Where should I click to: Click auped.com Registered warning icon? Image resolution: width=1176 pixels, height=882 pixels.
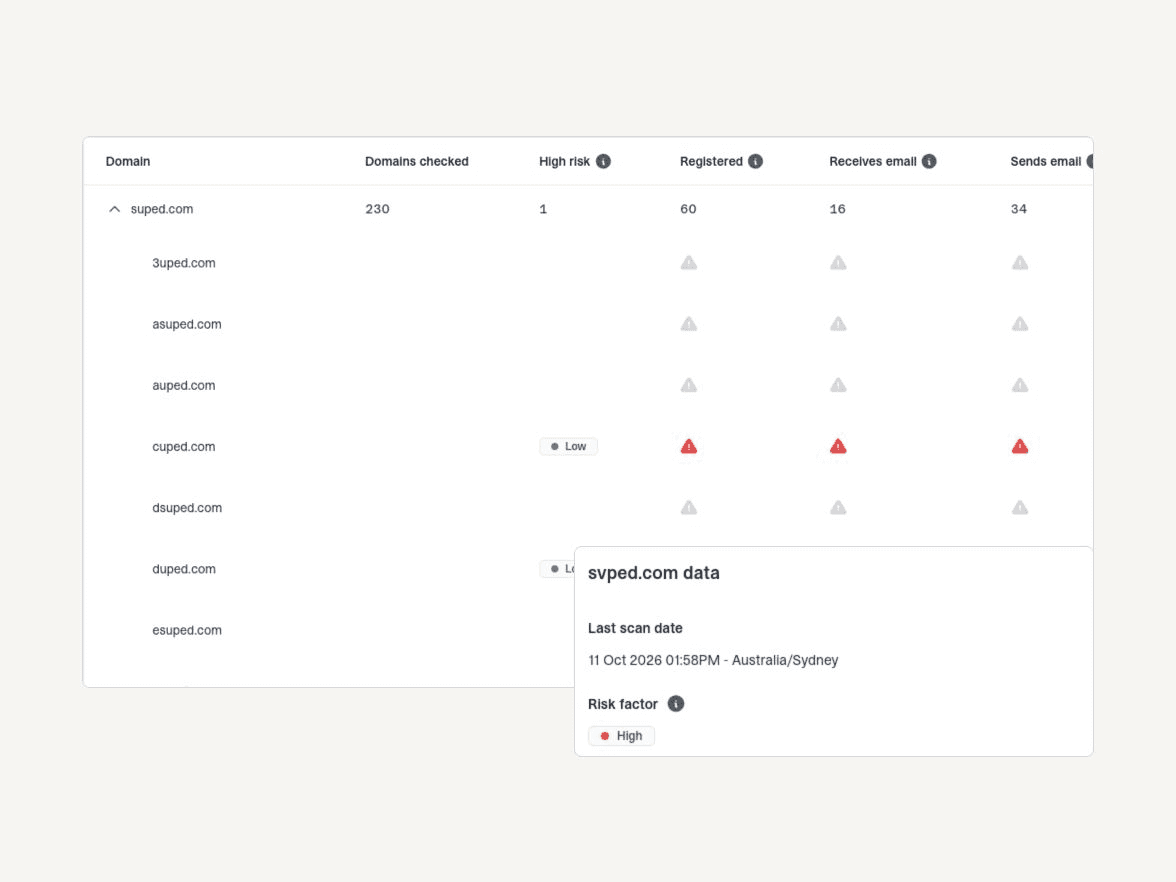pos(688,386)
